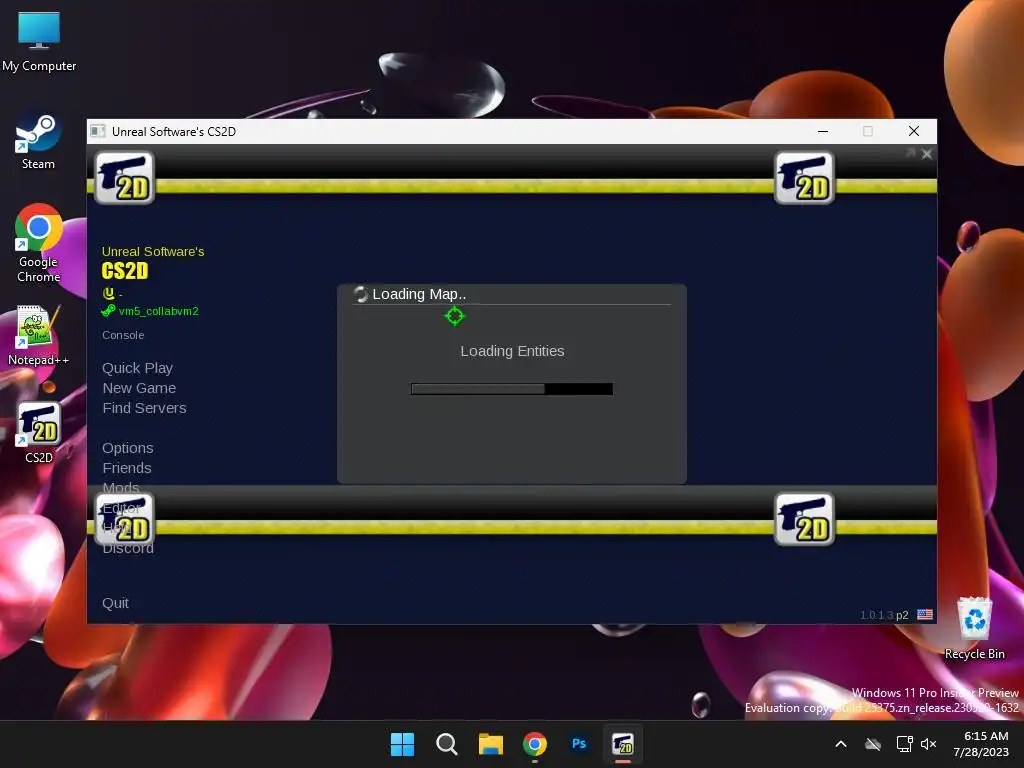Open clock and date in taskbar
Image resolution: width=1024 pixels, height=768 pixels.
(981, 744)
